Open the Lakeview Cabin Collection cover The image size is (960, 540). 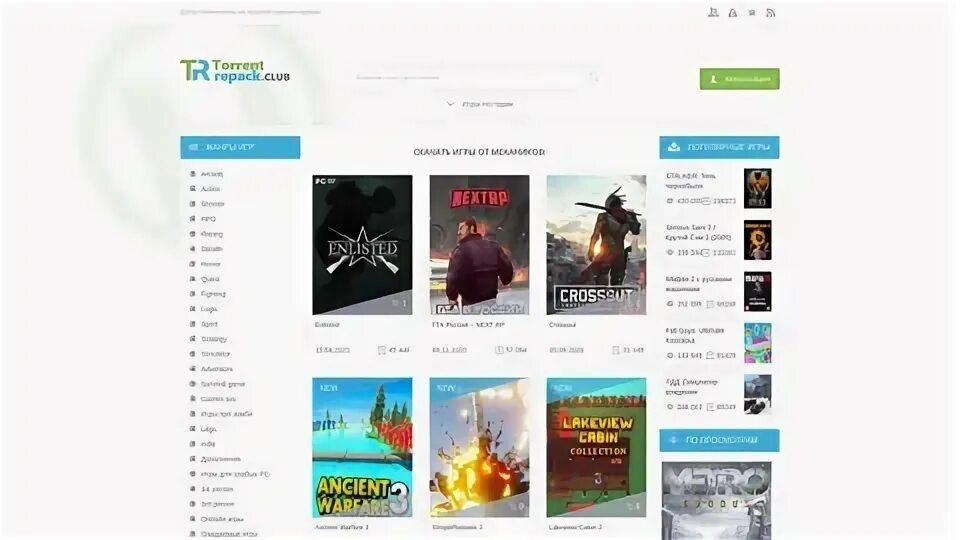click(596, 448)
